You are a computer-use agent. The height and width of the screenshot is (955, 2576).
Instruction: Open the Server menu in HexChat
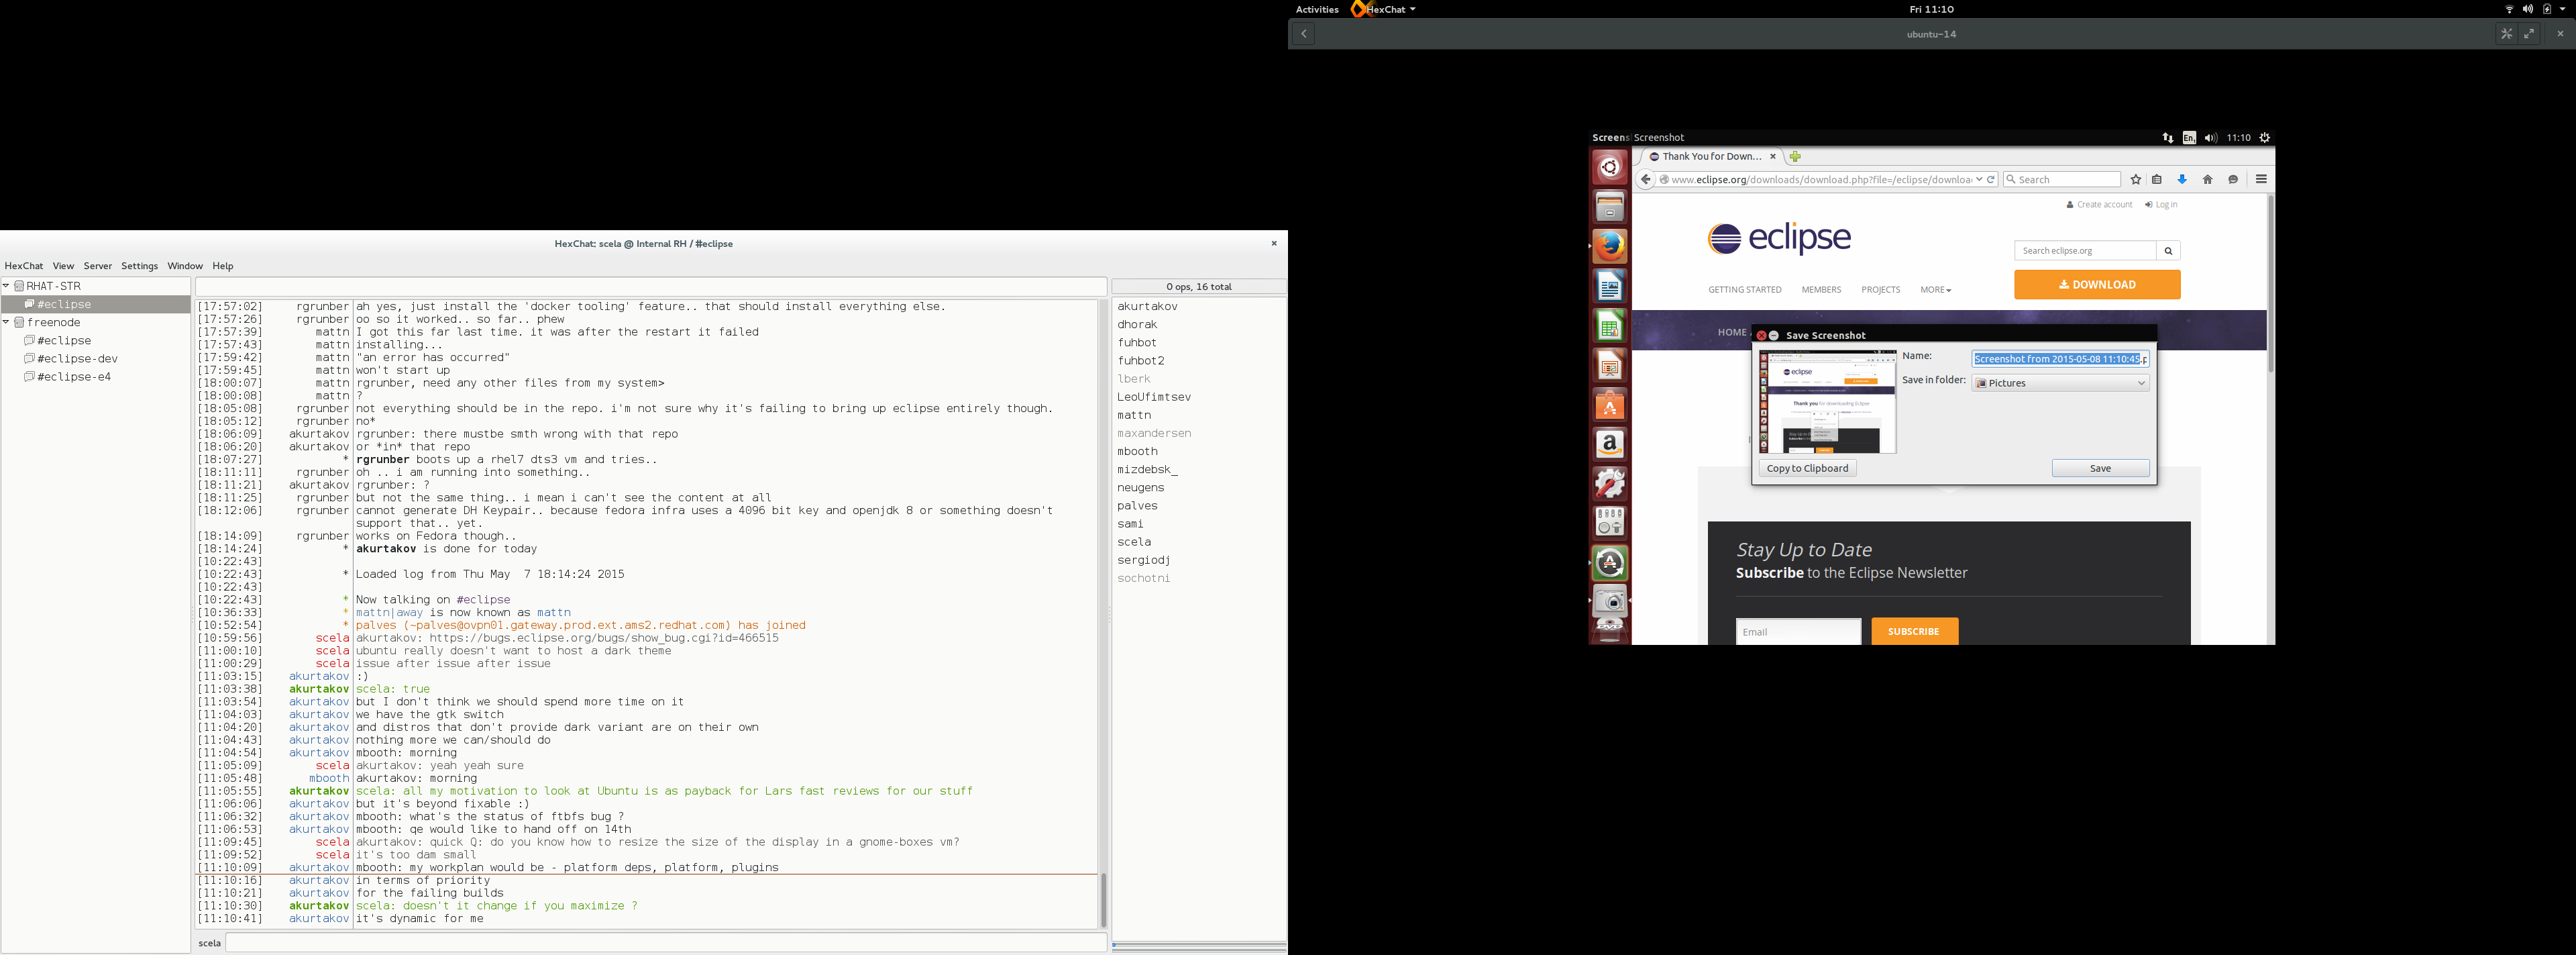[98, 266]
